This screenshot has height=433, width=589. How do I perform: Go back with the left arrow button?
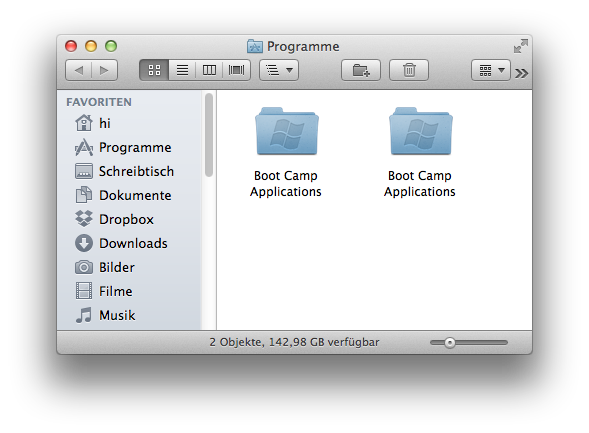[x=79, y=70]
